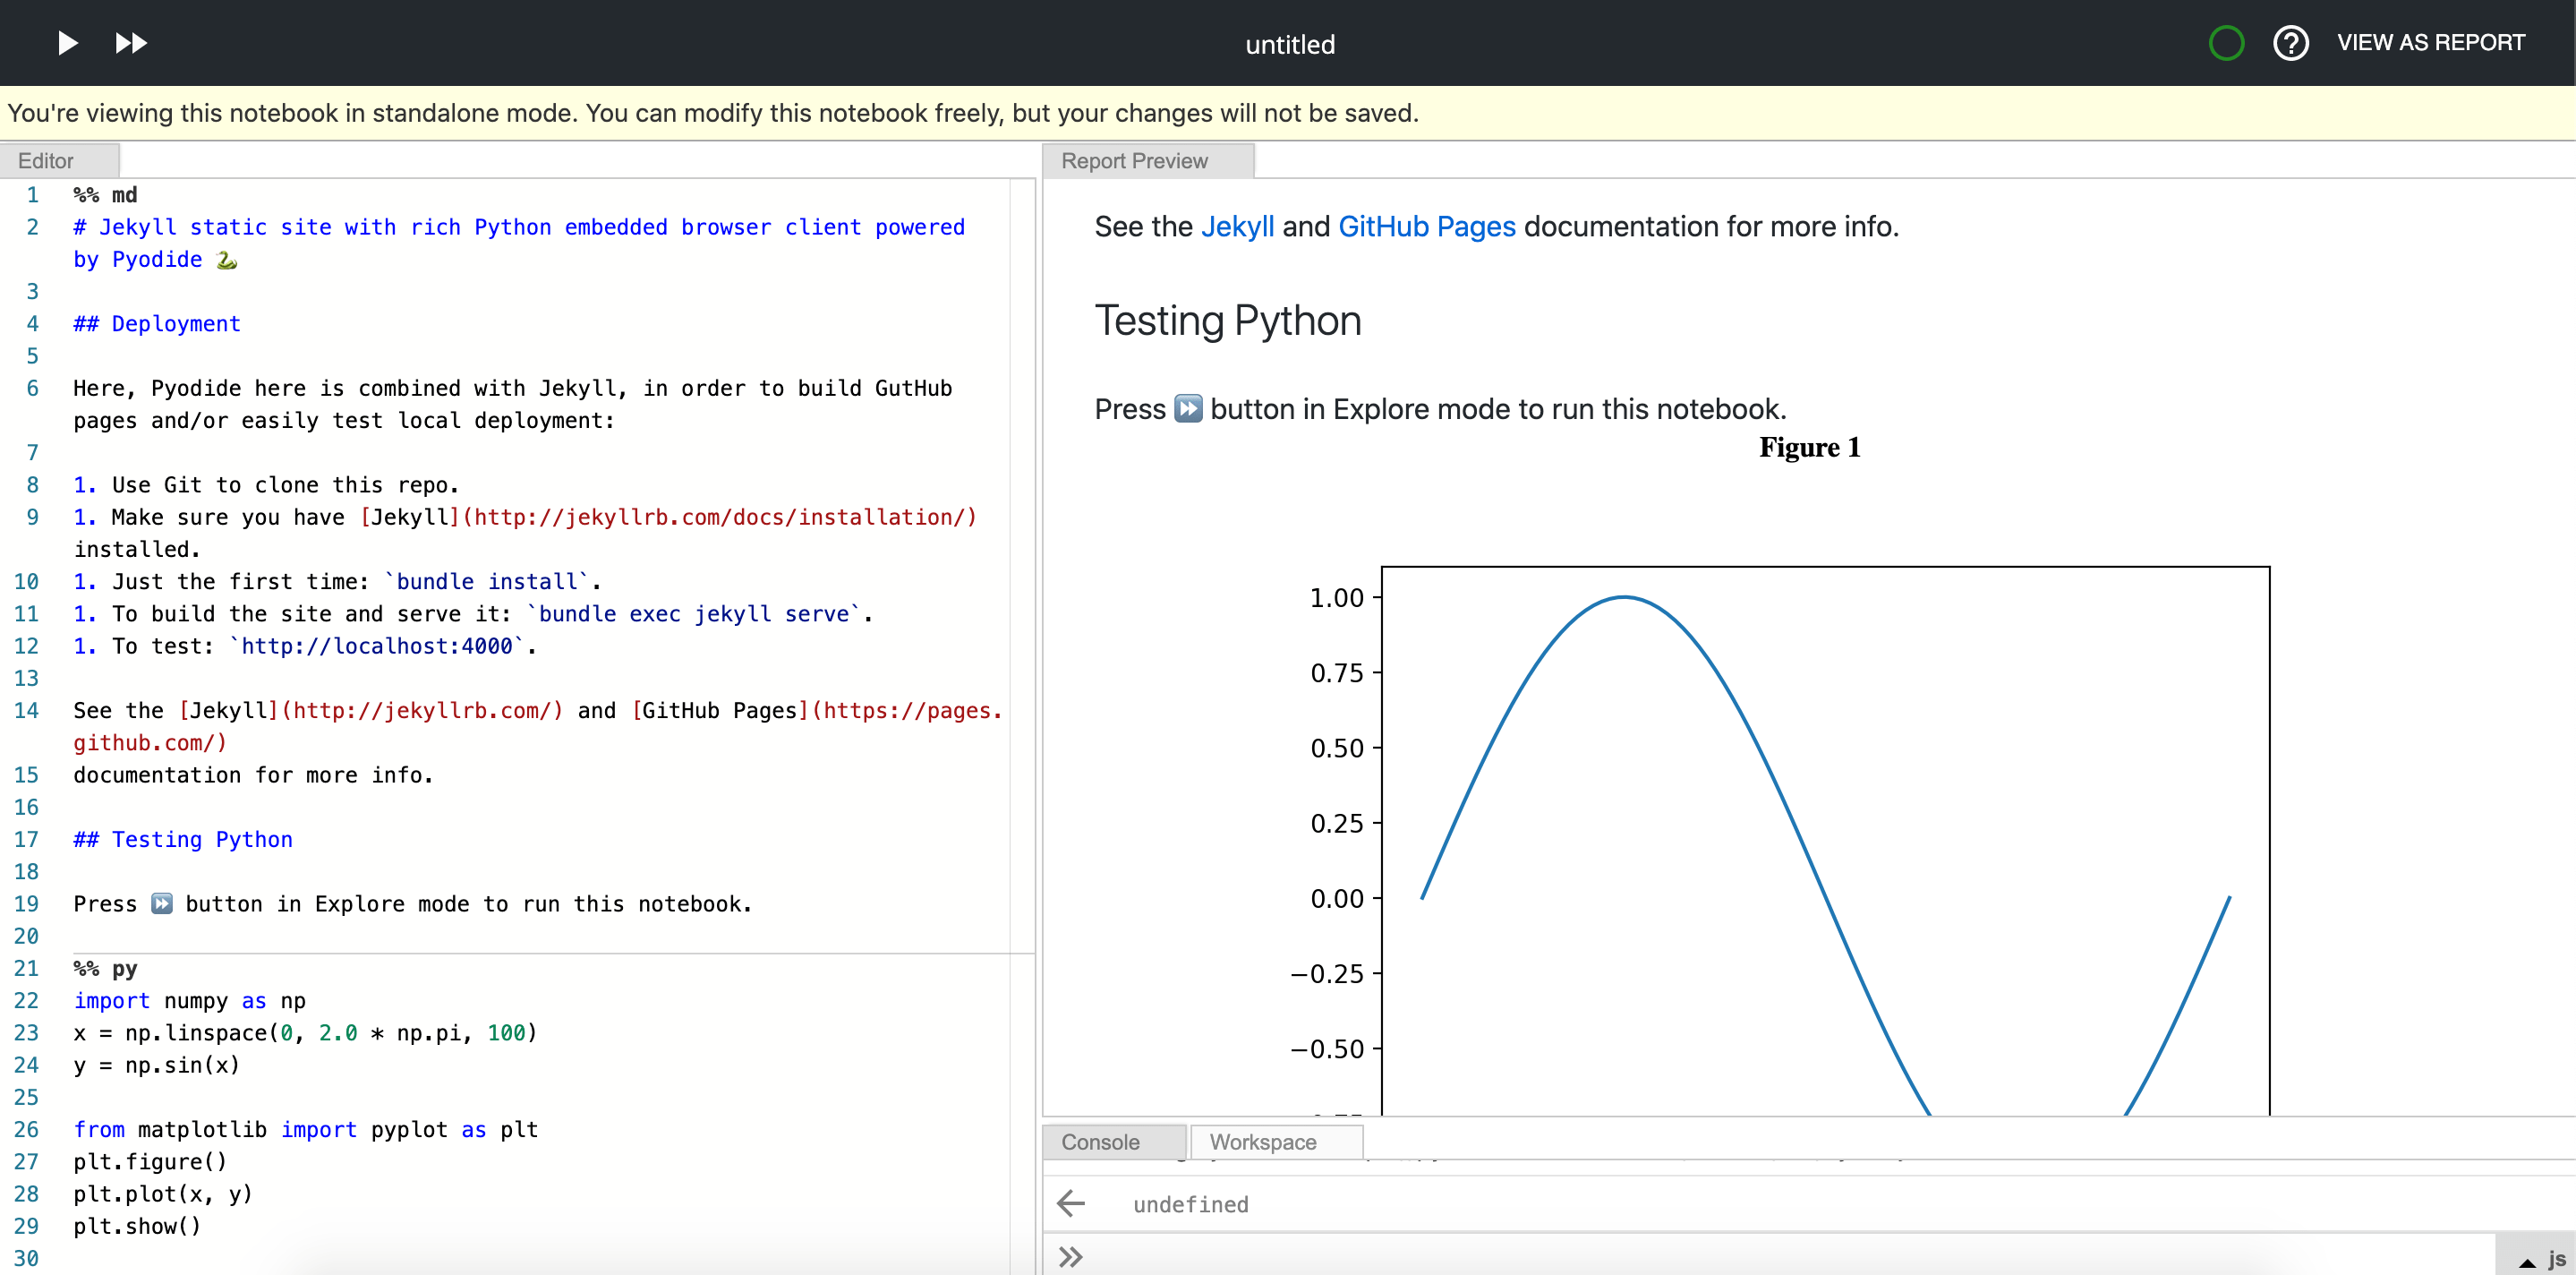Click the run-all fast-forward icon
2576x1275 pixels.
pyautogui.click(x=130, y=43)
